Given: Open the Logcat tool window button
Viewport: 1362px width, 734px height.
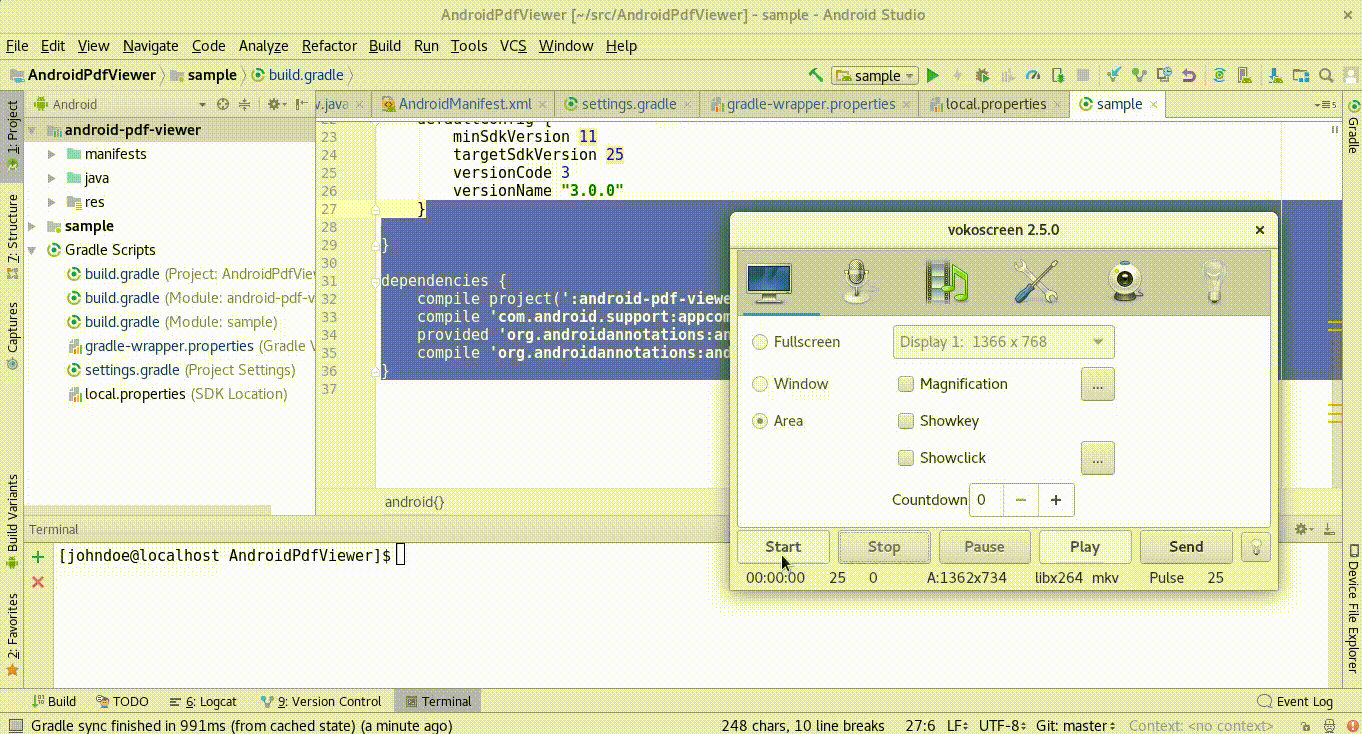Looking at the screenshot, I should (x=204, y=702).
